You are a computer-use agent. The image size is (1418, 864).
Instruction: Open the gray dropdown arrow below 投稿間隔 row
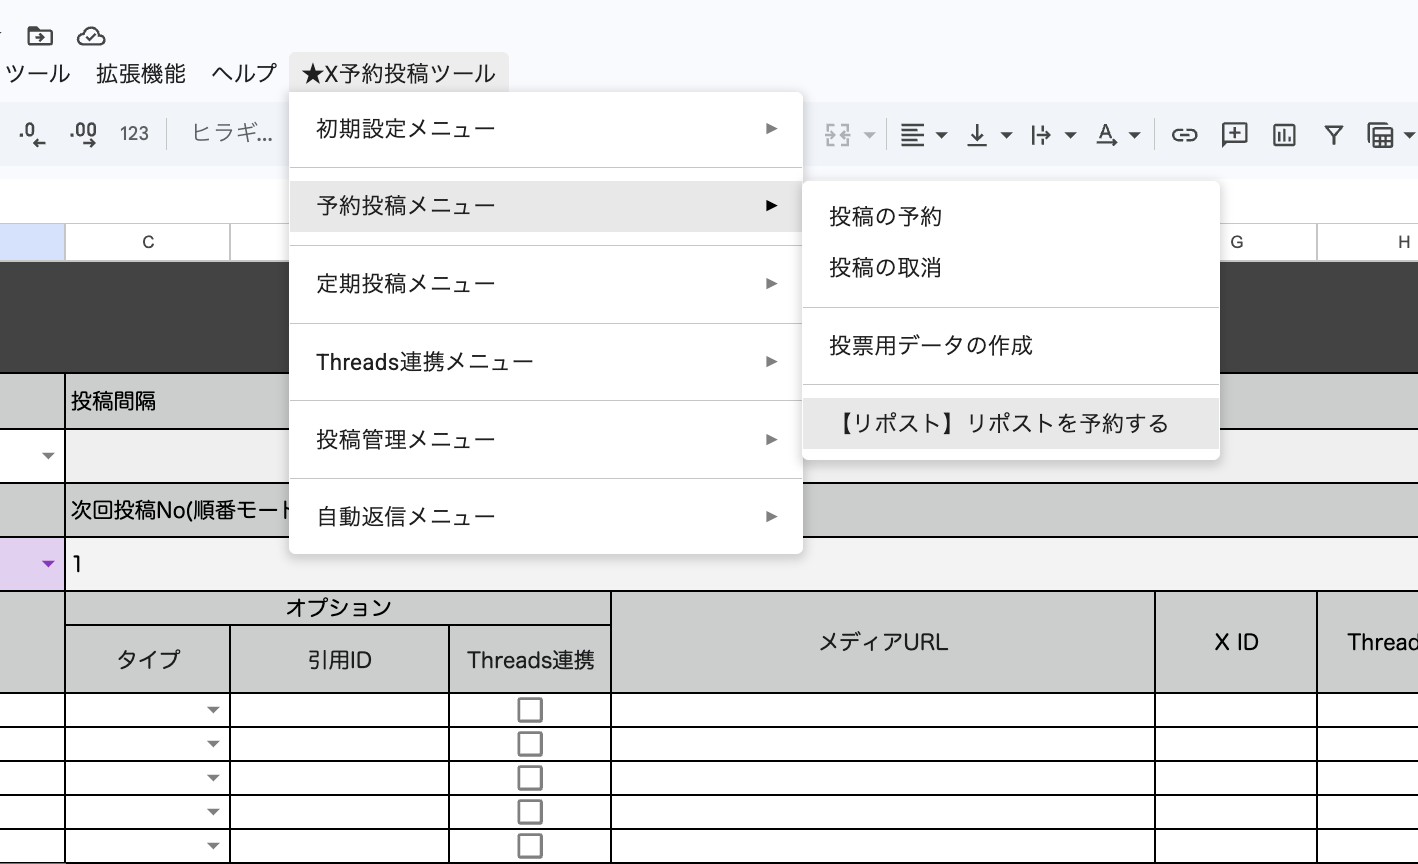click(x=48, y=456)
